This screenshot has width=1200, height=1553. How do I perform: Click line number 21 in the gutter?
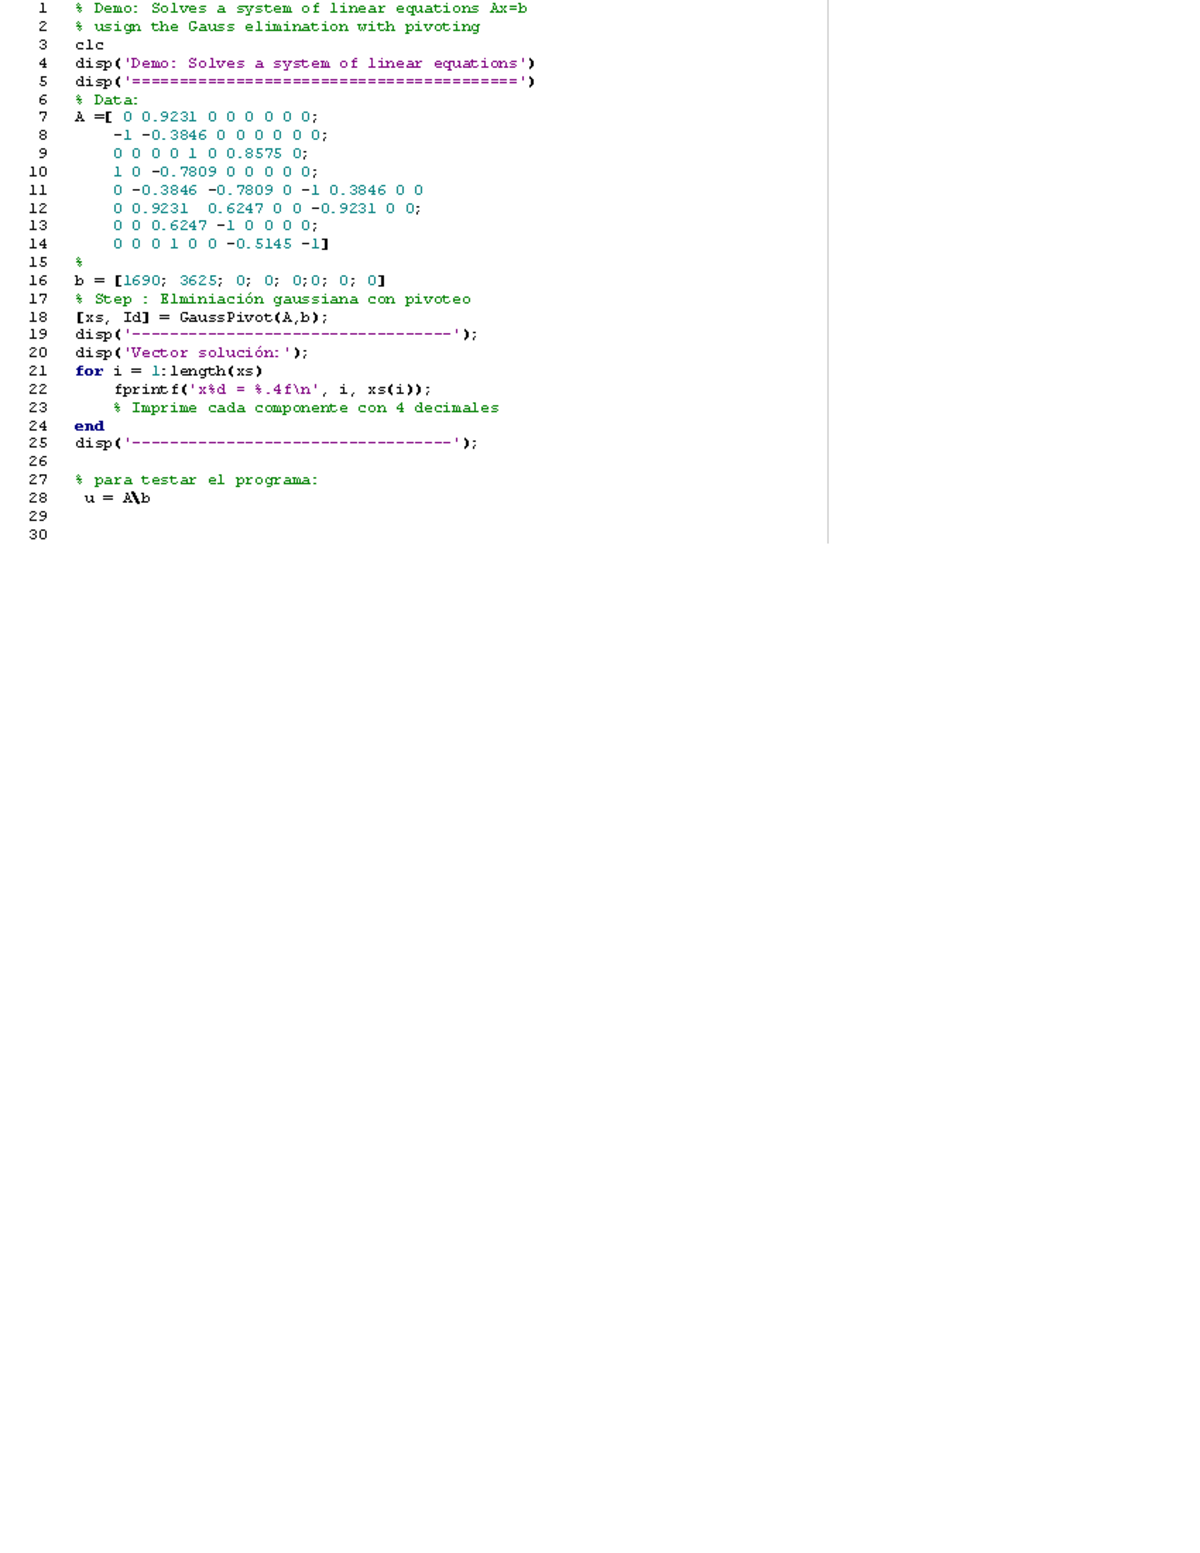(x=38, y=371)
